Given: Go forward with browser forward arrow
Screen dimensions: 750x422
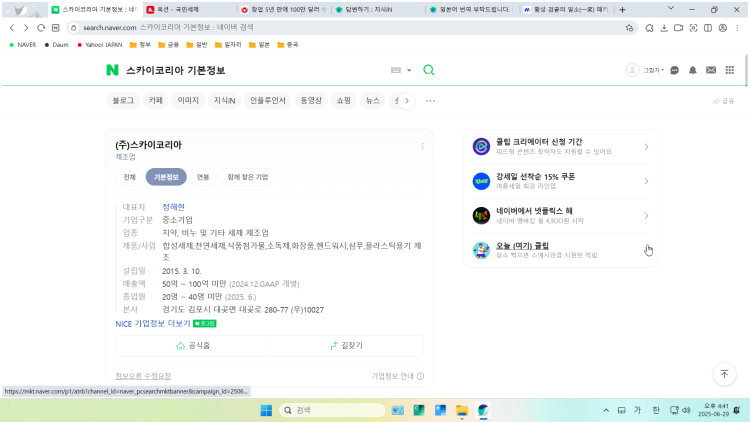Looking at the screenshot, I should click(26, 28).
